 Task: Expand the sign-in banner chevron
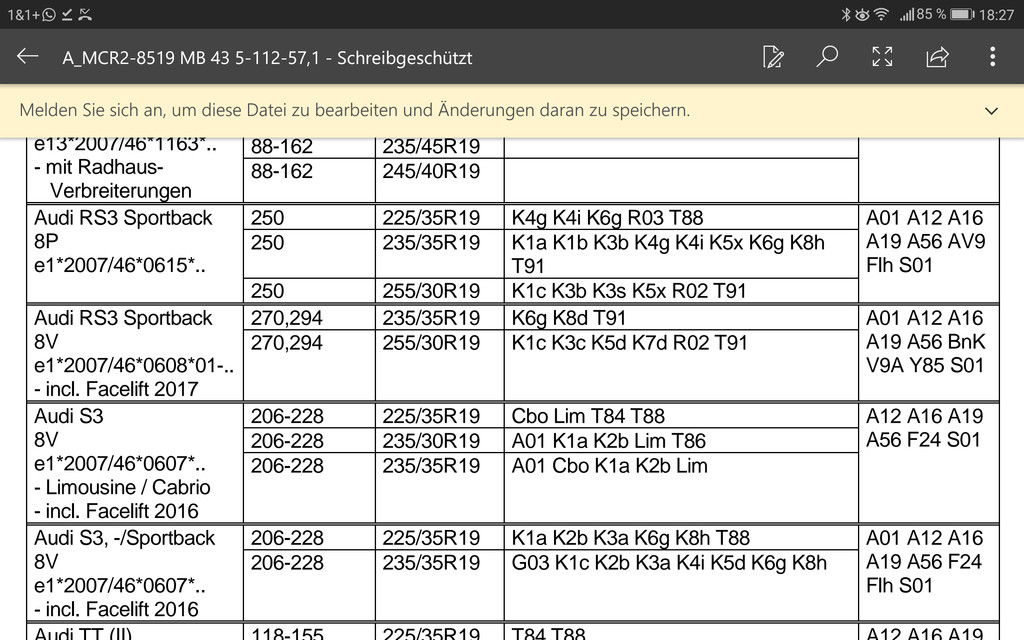[x=991, y=111]
